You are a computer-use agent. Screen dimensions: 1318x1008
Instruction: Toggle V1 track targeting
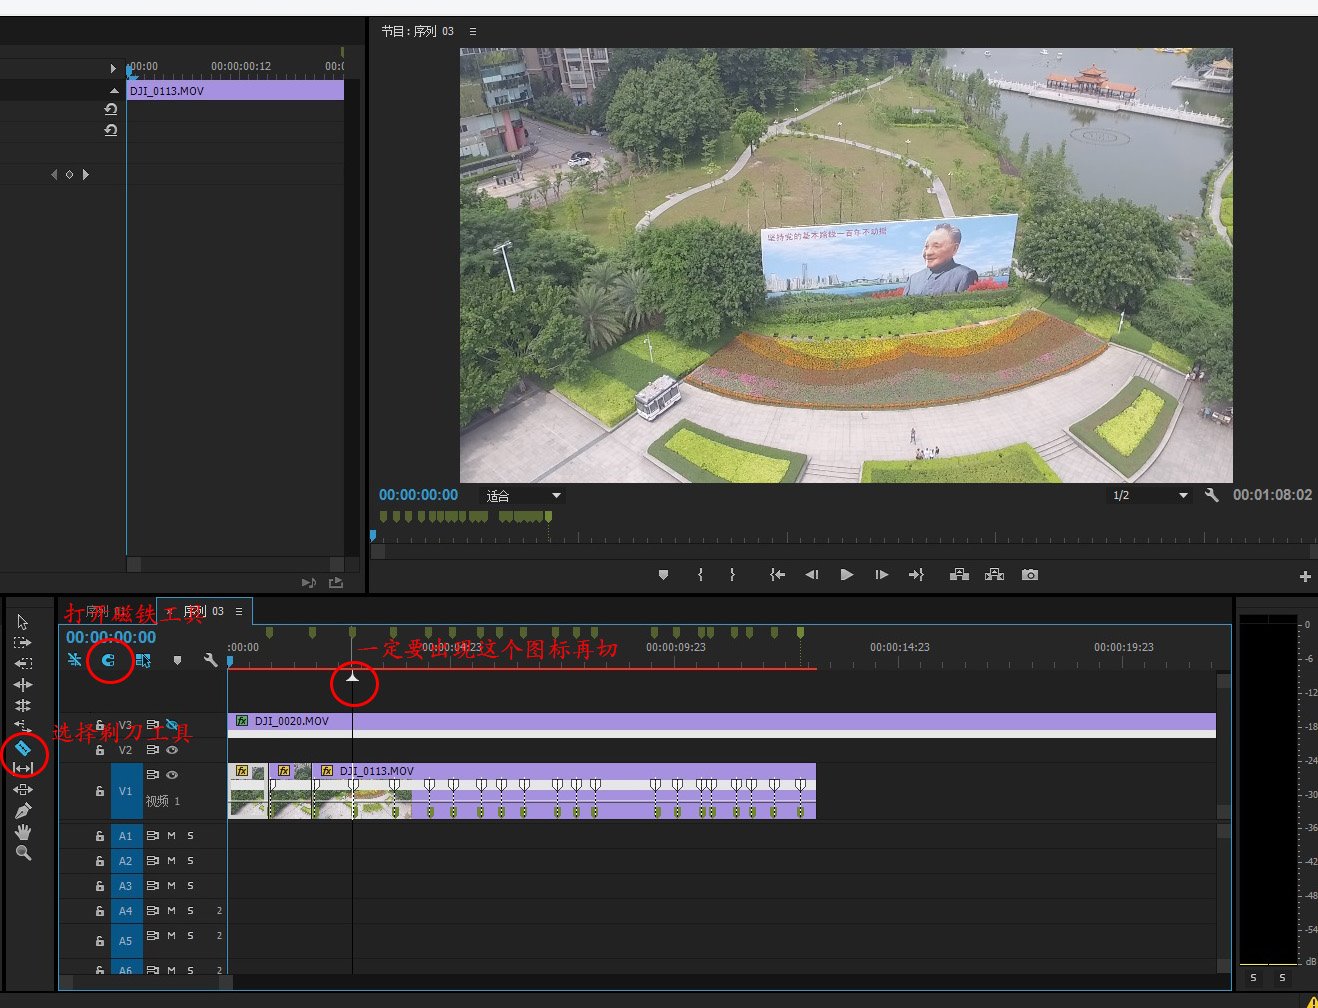pos(125,791)
